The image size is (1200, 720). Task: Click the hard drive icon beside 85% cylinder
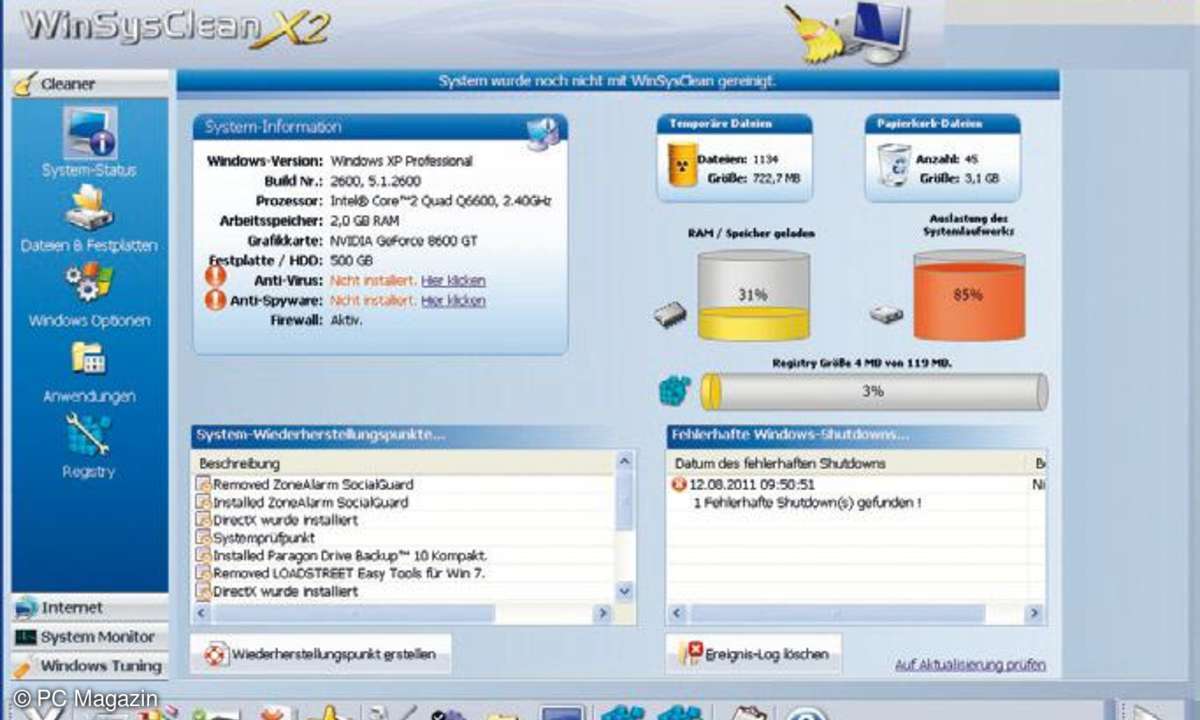point(886,315)
